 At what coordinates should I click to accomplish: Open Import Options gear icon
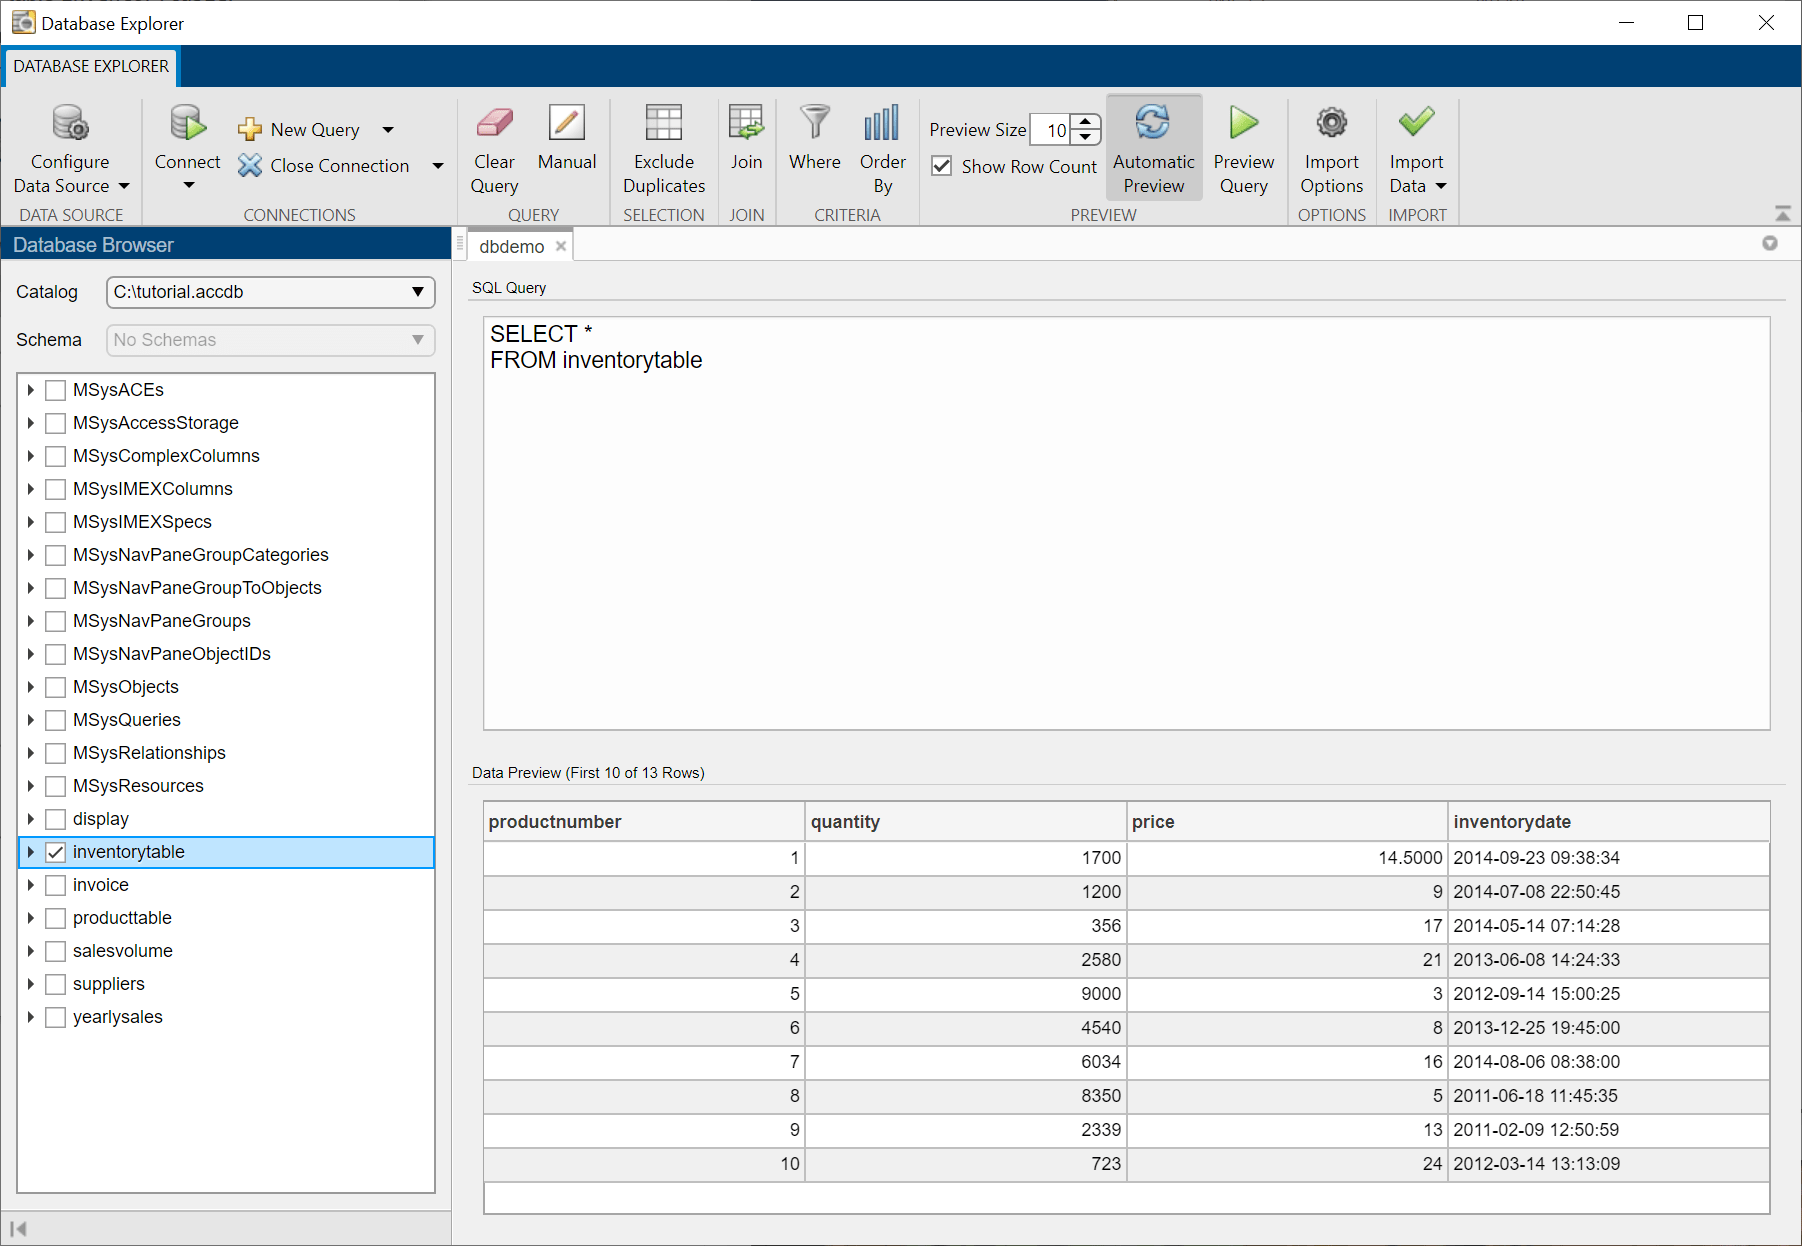(x=1331, y=124)
